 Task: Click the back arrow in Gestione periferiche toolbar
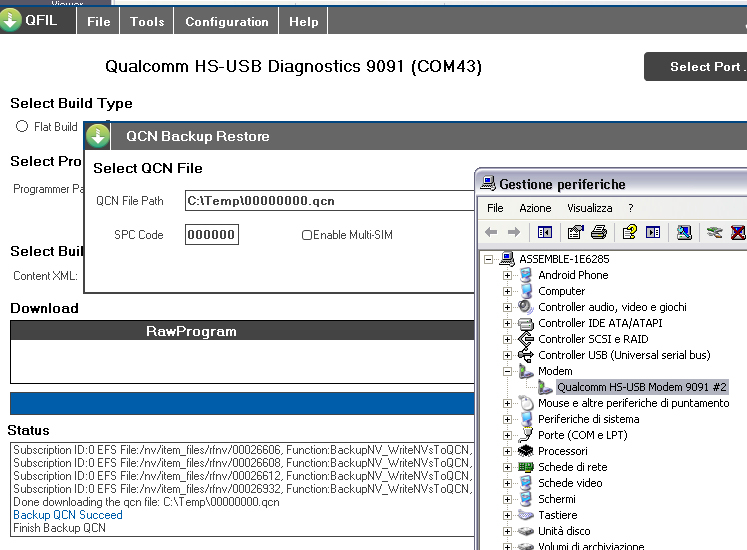click(491, 232)
